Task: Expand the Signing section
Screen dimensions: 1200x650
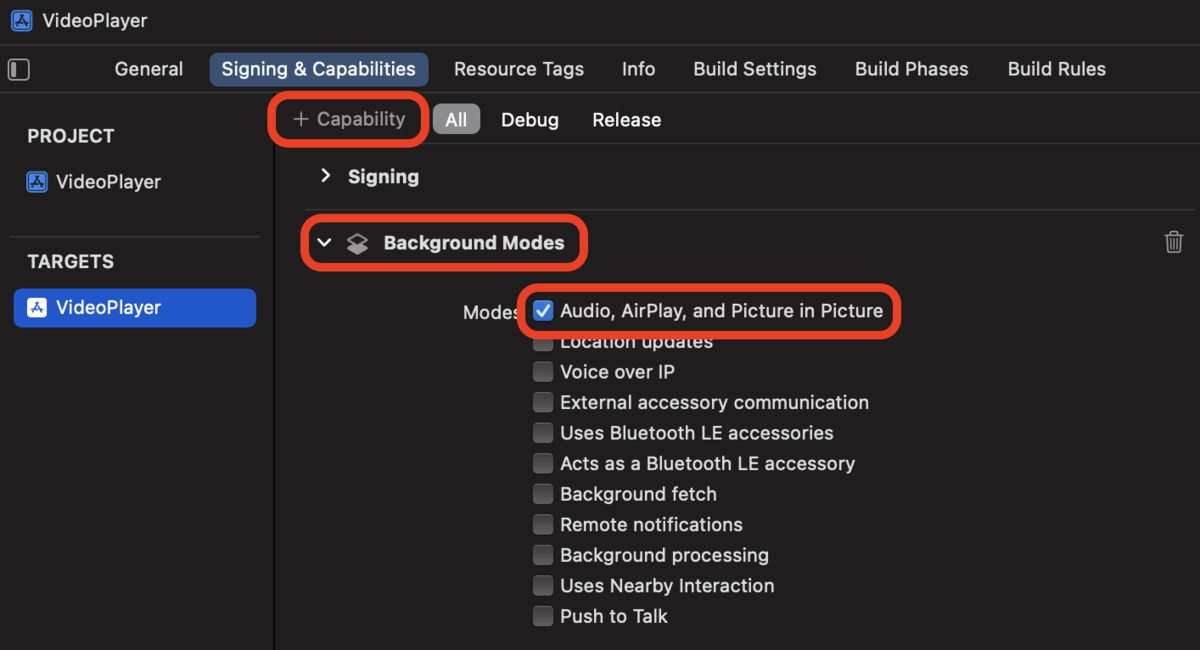Action: tap(325, 176)
